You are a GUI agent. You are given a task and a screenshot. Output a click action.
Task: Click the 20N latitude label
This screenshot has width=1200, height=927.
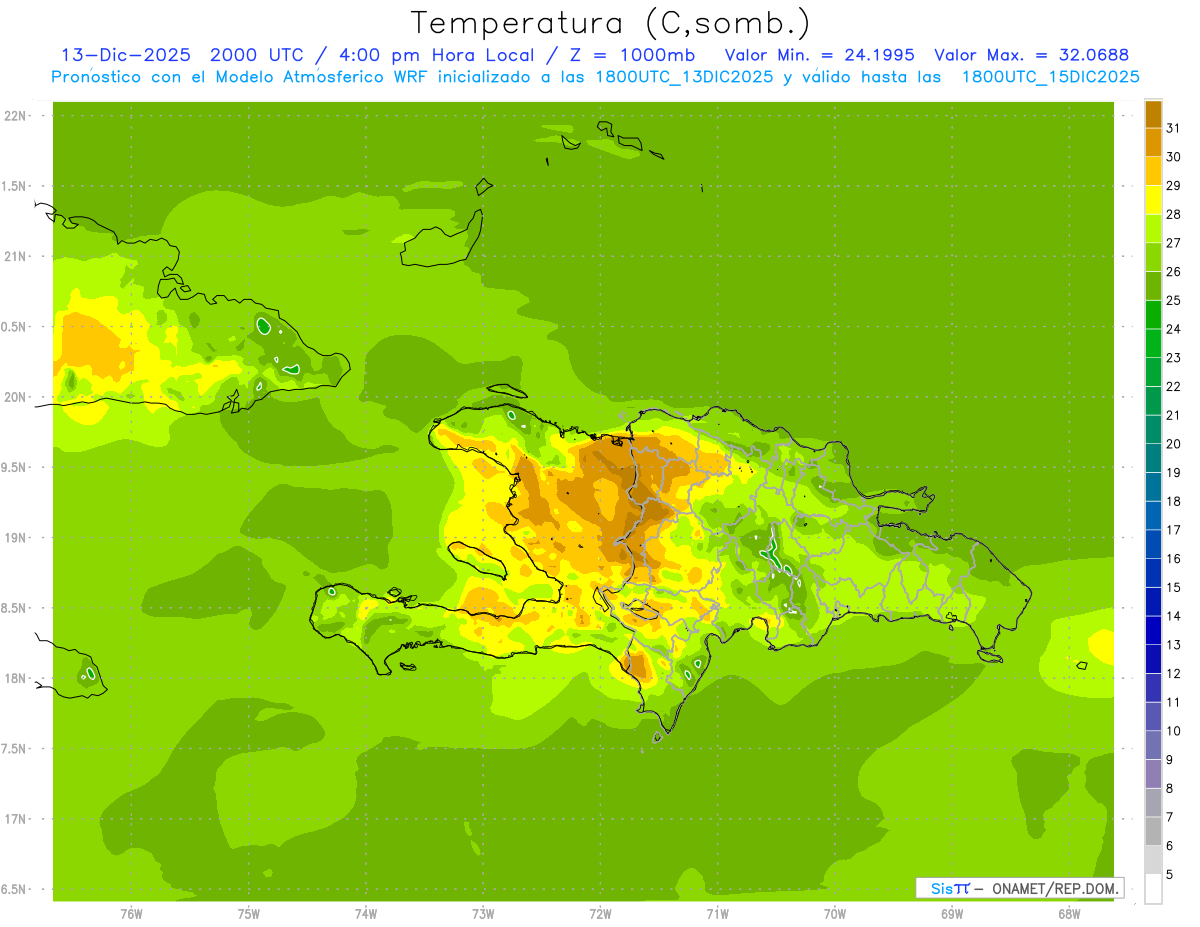point(17,397)
